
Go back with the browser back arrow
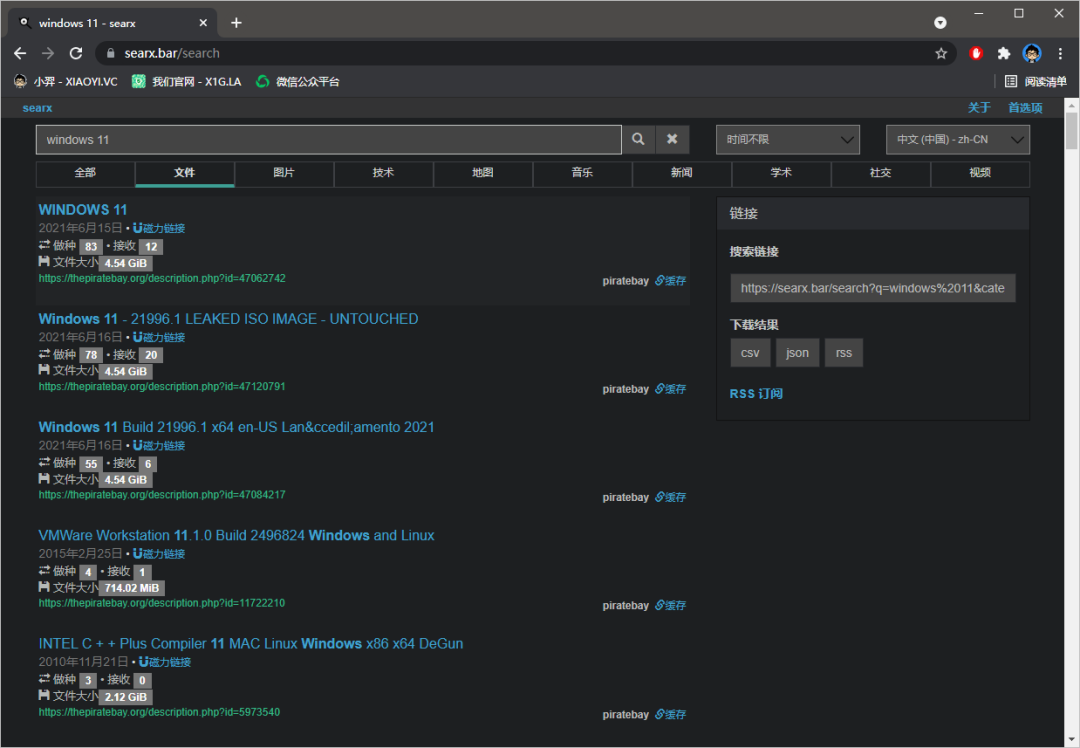click(20, 53)
